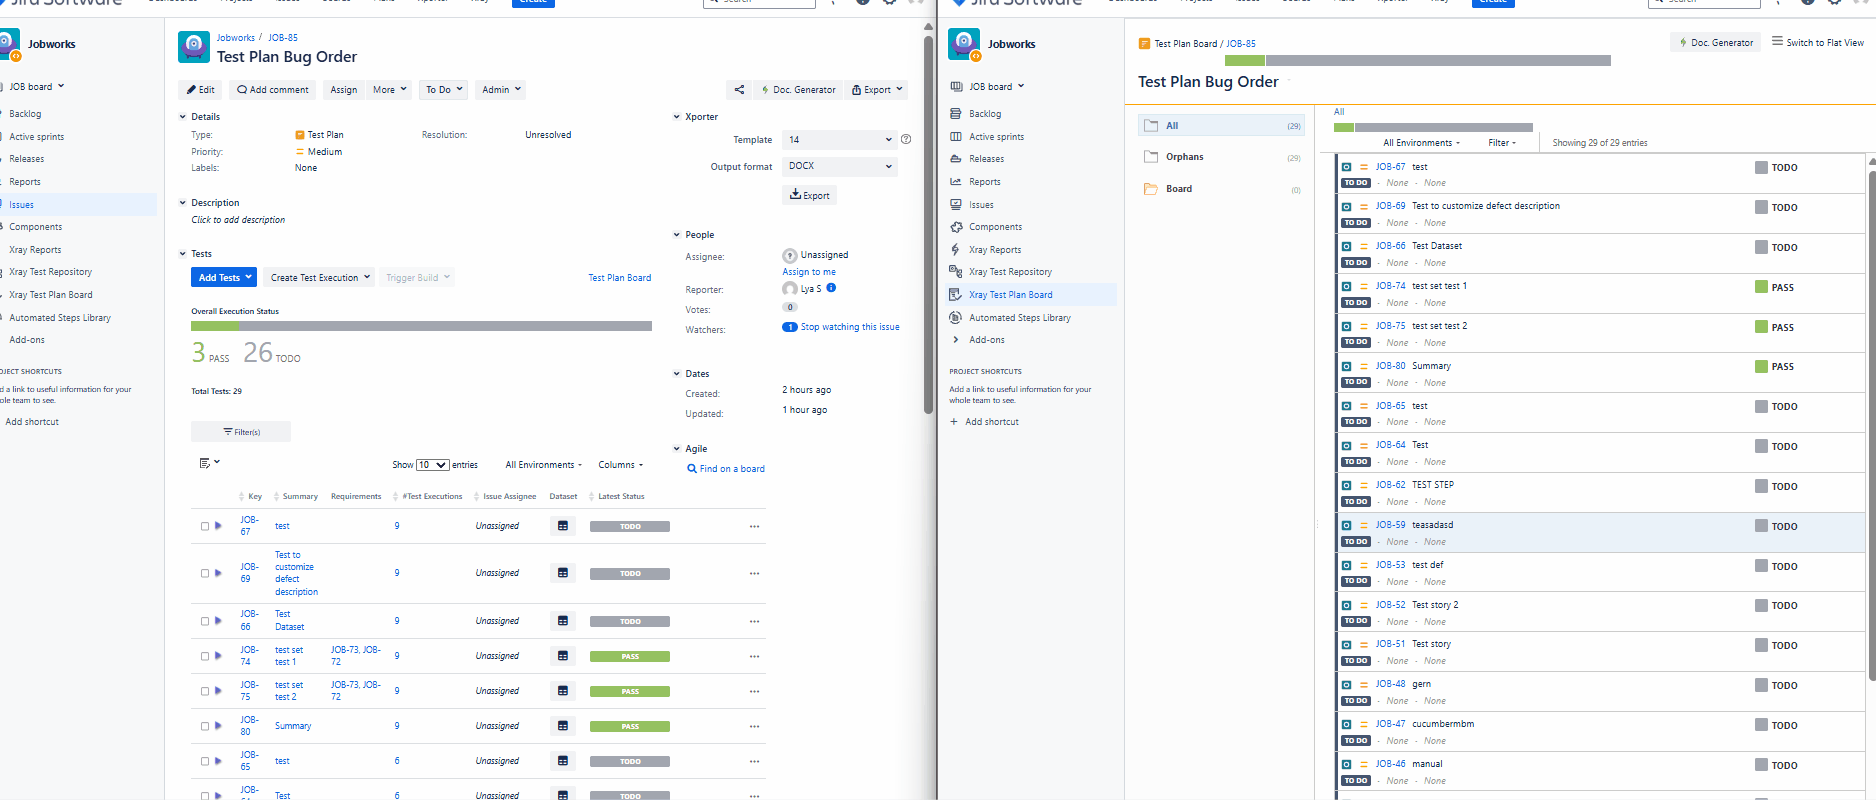
Task: Click the play arrow beside JOB-69
Action: click(219, 573)
